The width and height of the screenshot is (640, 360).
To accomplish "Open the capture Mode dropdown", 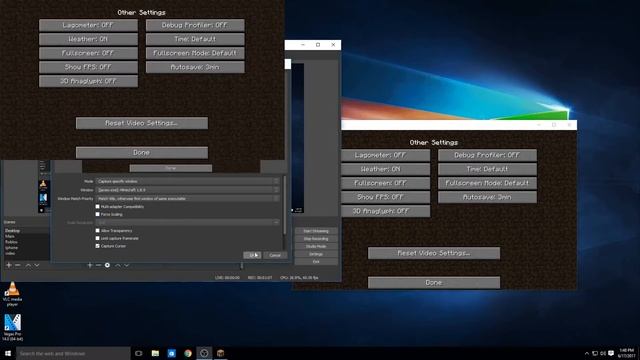I will (188, 181).
